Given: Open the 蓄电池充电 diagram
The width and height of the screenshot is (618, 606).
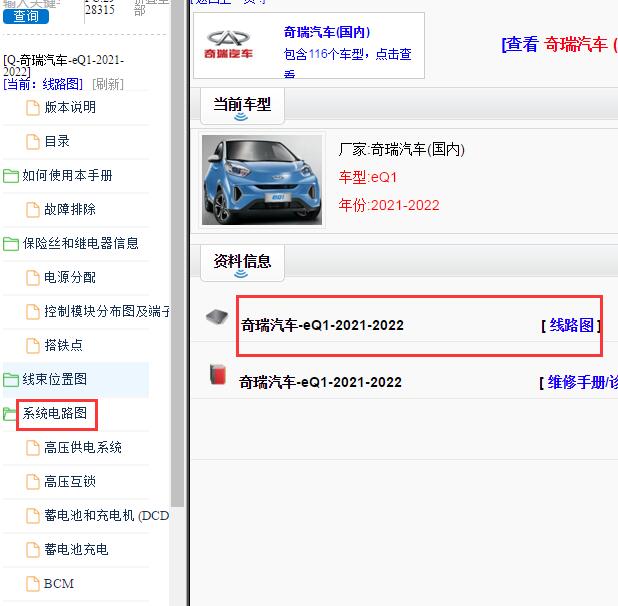Looking at the screenshot, I should [76, 549].
